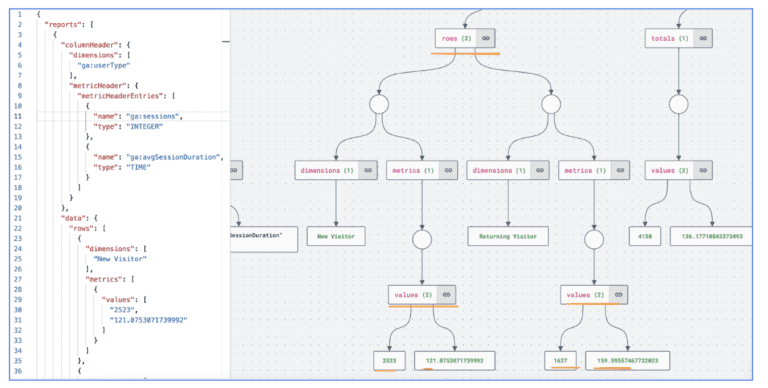768x388 pixels.
Task: Click line number 1 in the editor gutter
Action: [20, 15]
